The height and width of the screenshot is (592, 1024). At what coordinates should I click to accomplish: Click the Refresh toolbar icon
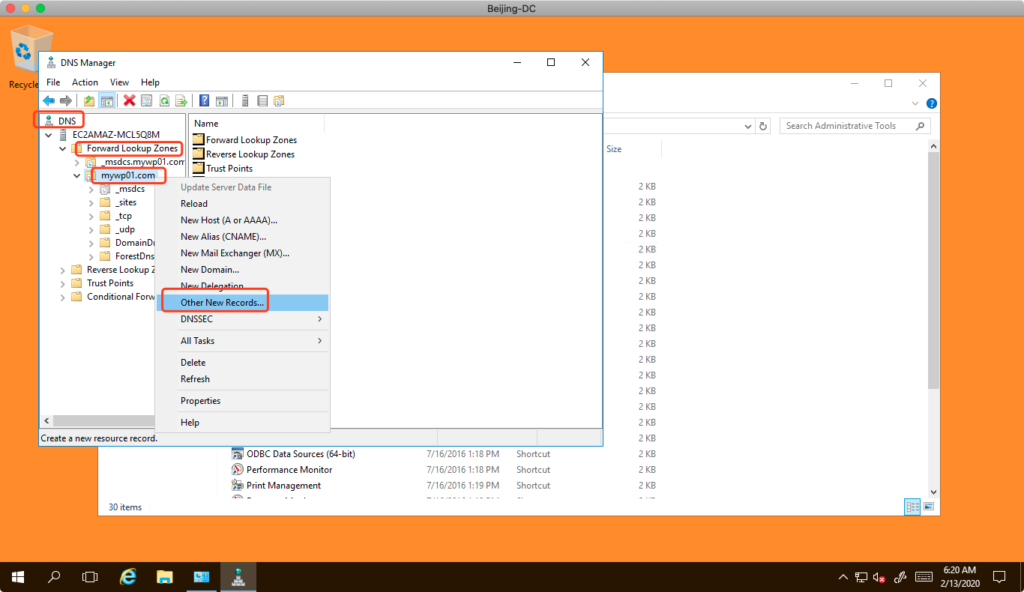coord(164,101)
